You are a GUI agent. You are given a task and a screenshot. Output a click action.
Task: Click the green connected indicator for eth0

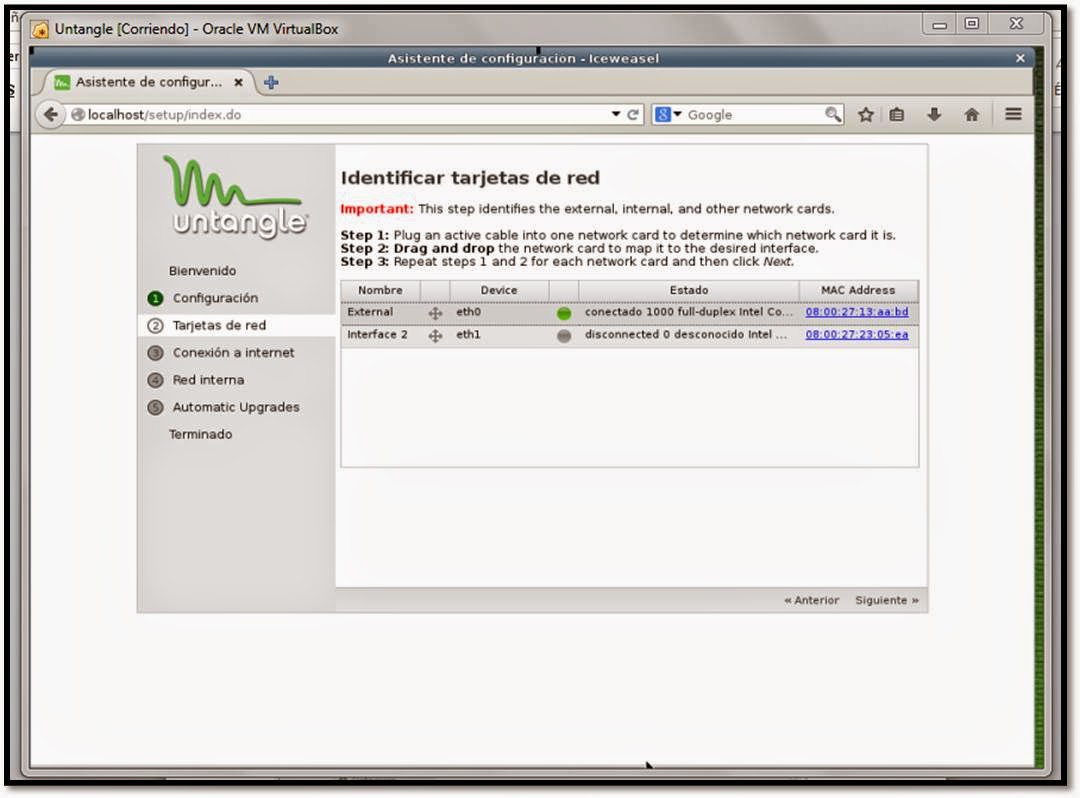tap(564, 312)
